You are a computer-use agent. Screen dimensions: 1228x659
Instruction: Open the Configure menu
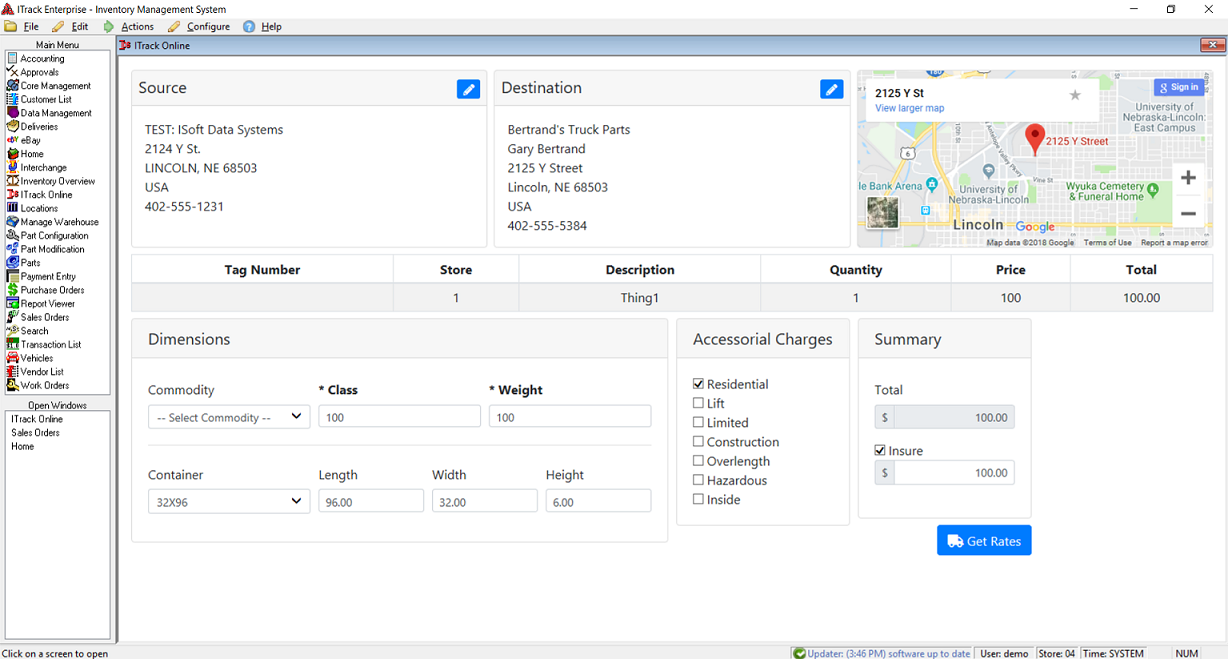(x=208, y=27)
